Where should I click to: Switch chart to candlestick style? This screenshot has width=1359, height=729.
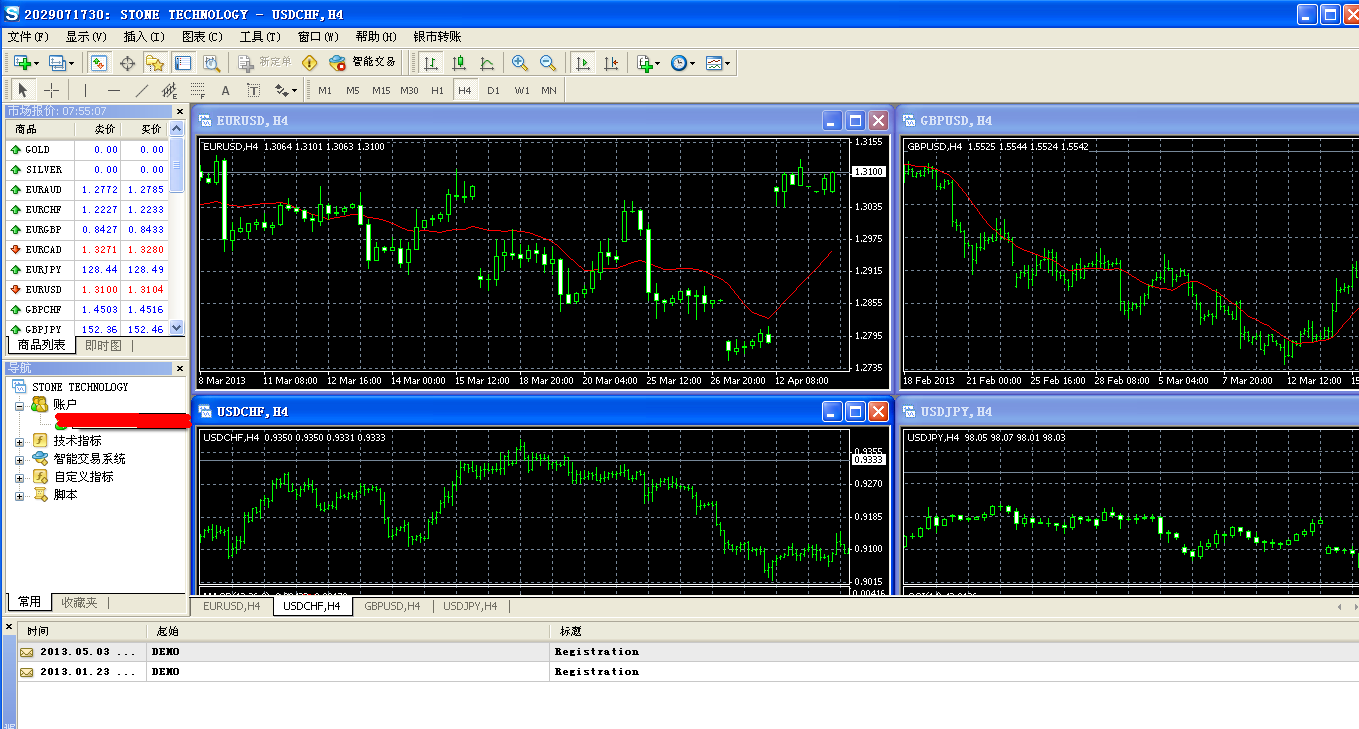pos(459,62)
